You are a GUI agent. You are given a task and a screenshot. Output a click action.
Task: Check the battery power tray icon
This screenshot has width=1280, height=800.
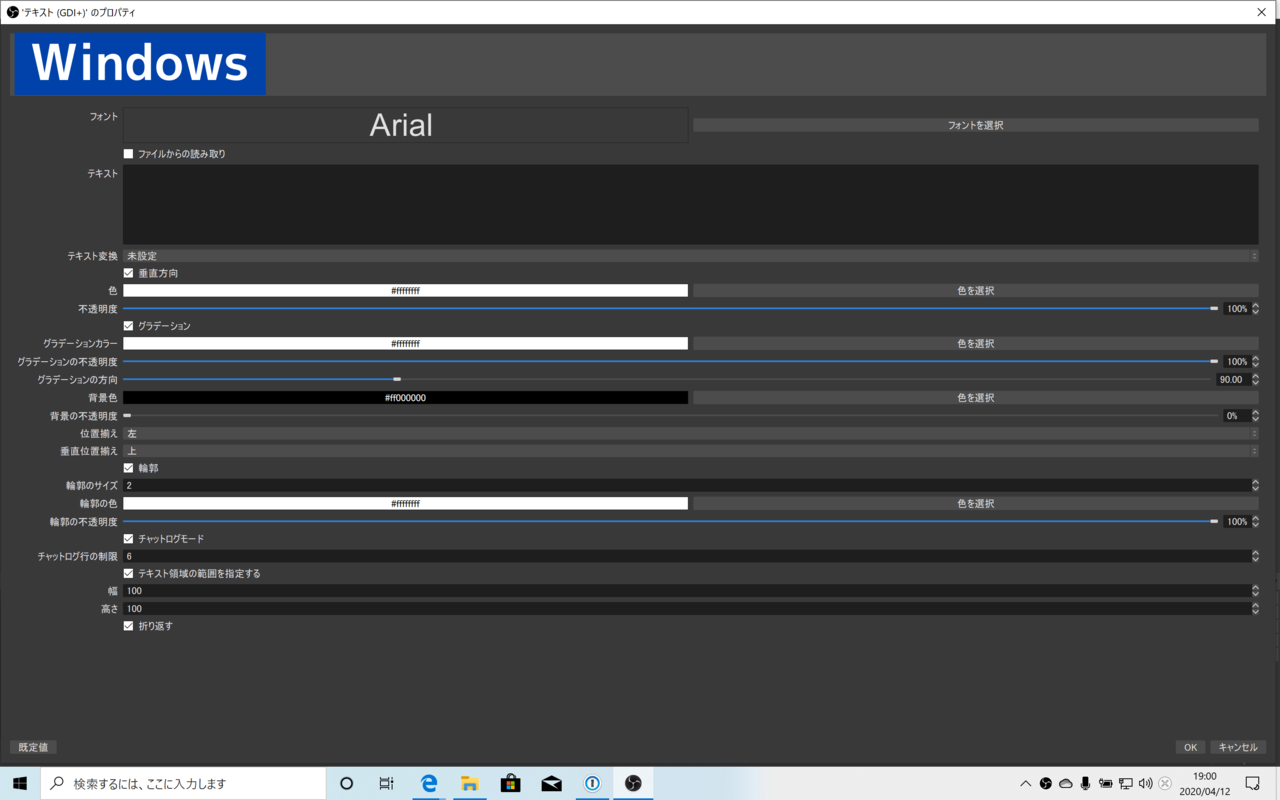pyautogui.click(x=1105, y=784)
